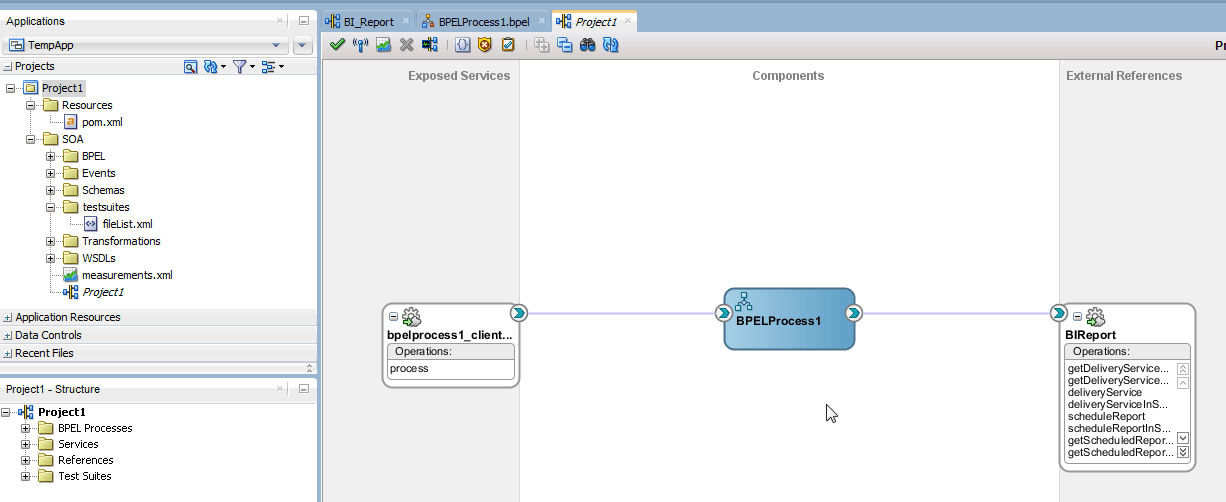Collapse the testsuites folder
This screenshot has width=1226, height=502.
coord(51,207)
